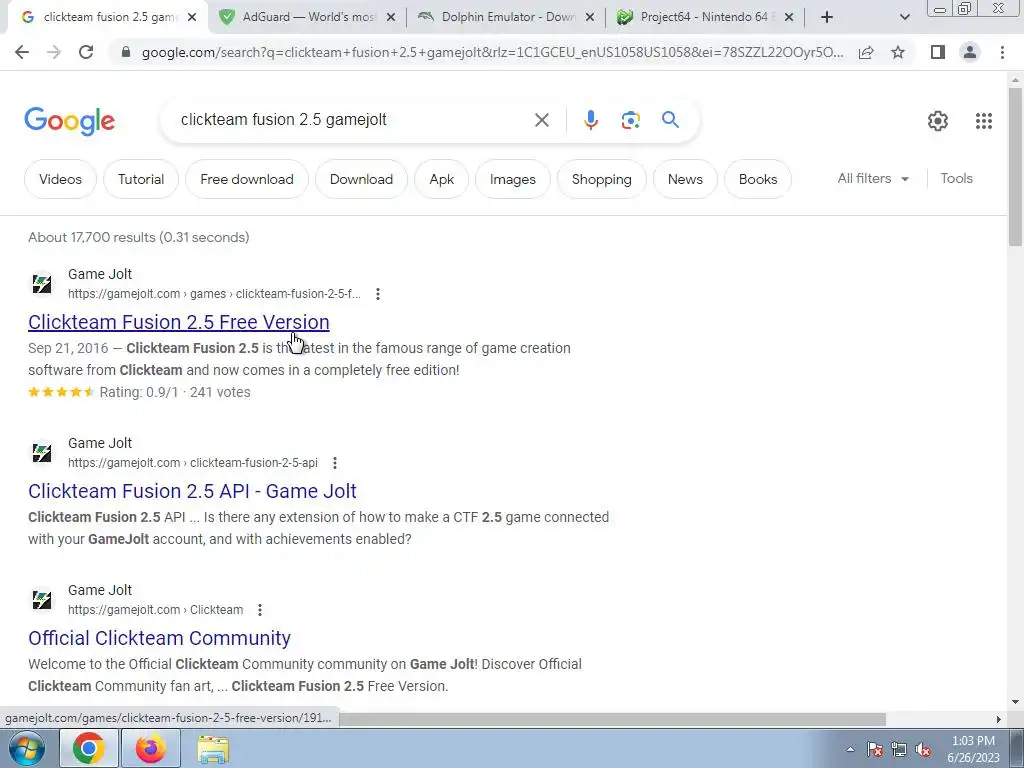Click the clickteam-fusion-2-5-api URL breadcrumb
1024x768 pixels.
pos(193,463)
